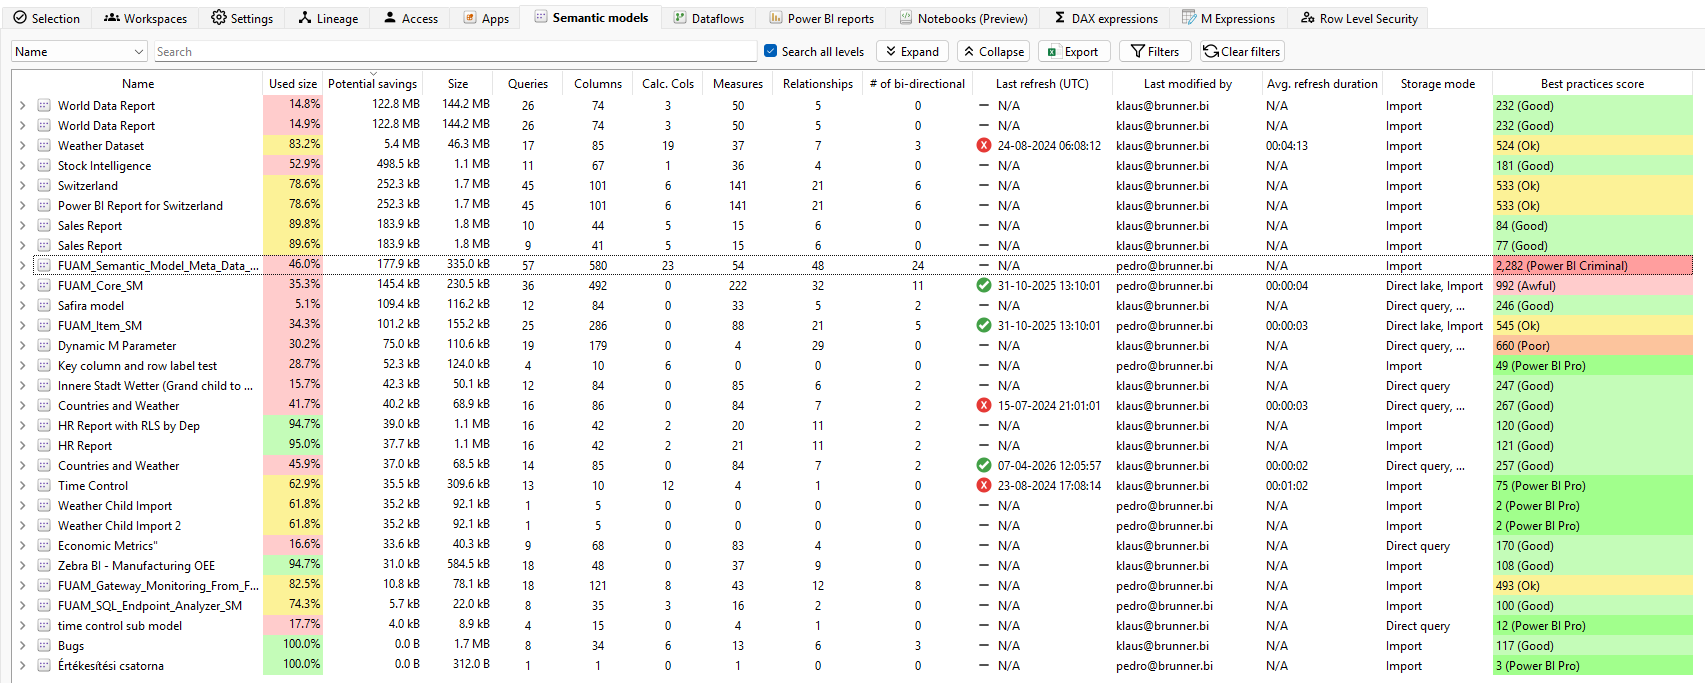Select the Weather Child Import 2 row name

[120, 525]
